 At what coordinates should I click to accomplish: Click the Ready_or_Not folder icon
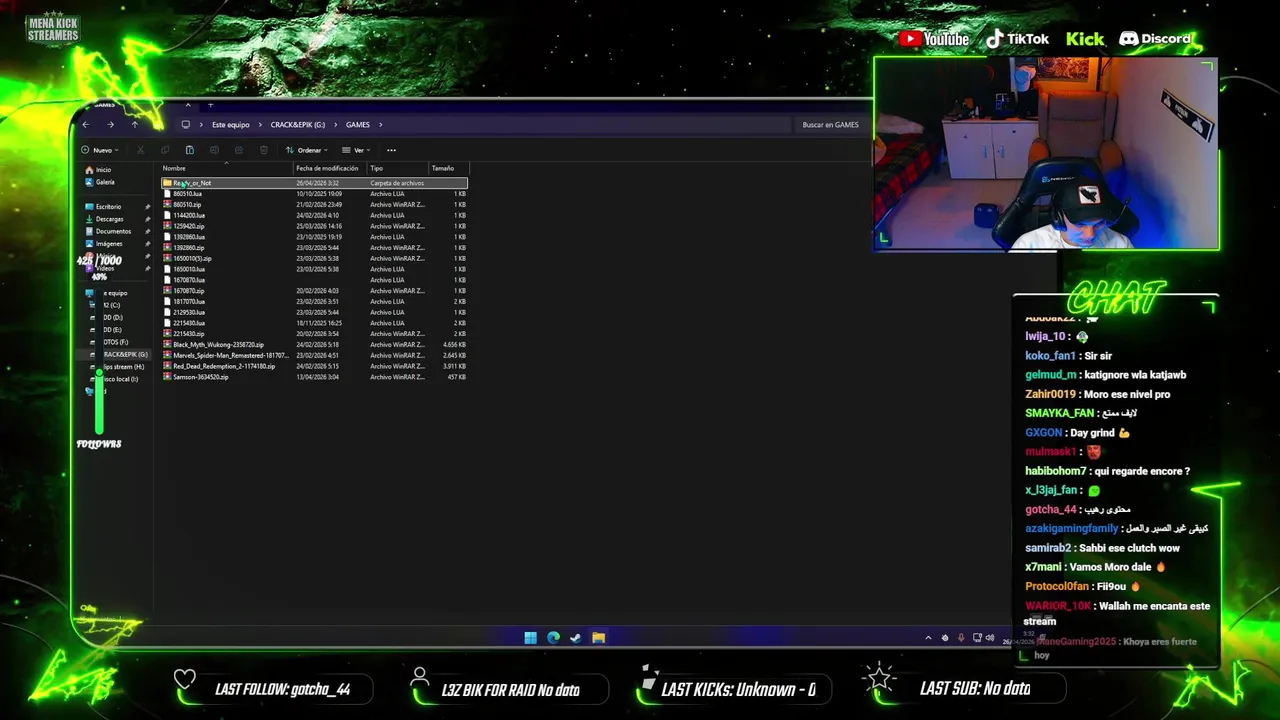point(167,183)
